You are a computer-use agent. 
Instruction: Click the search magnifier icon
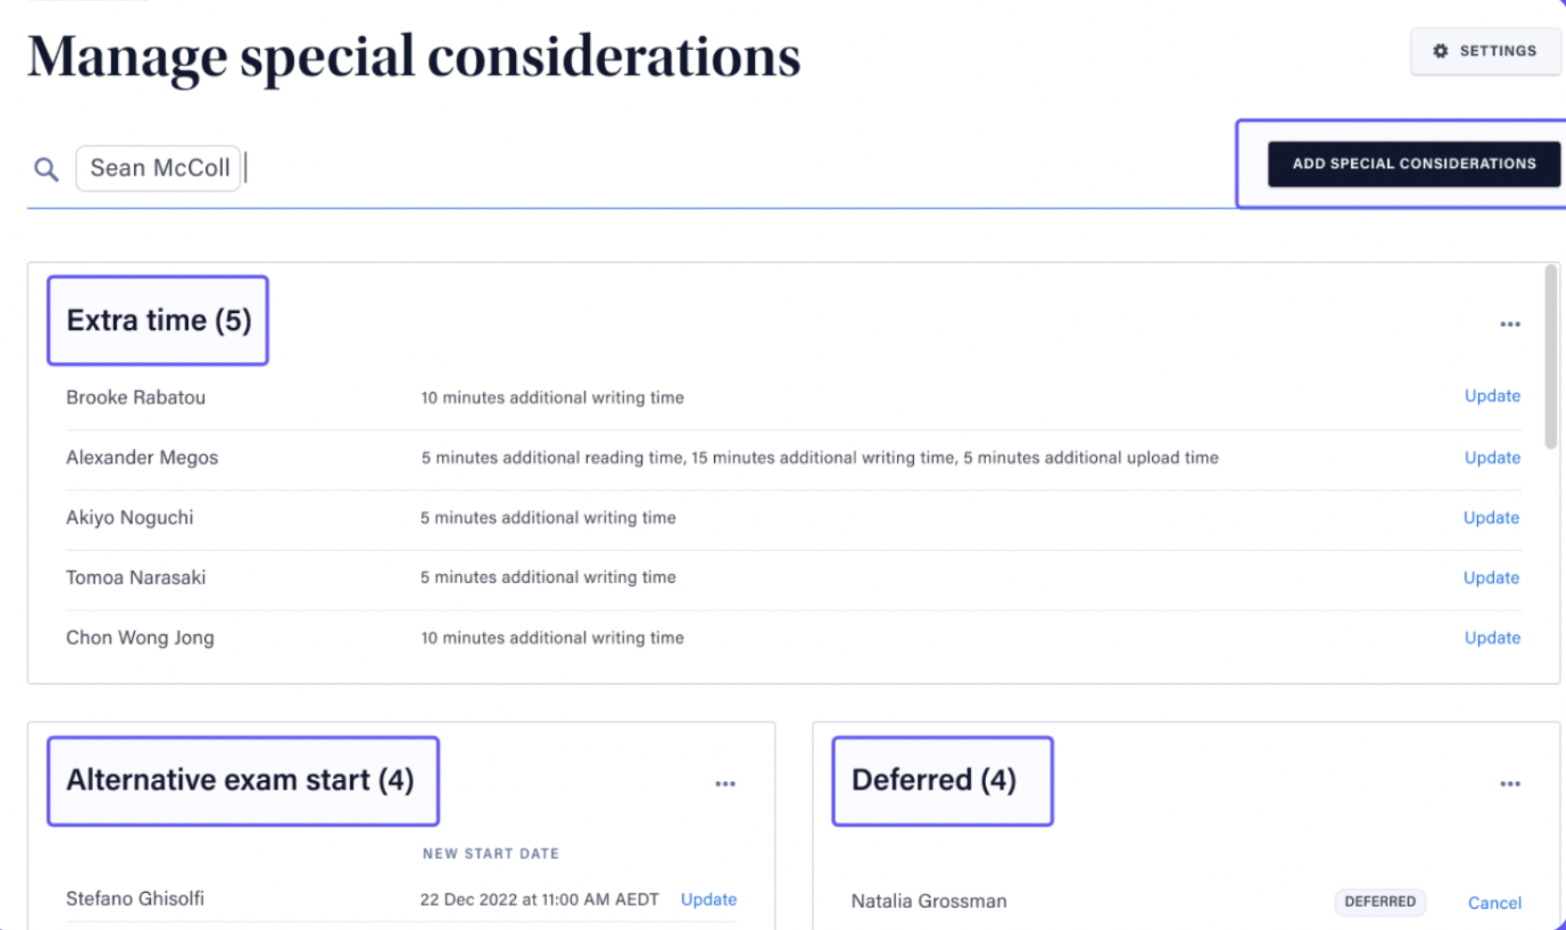pos(46,169)
